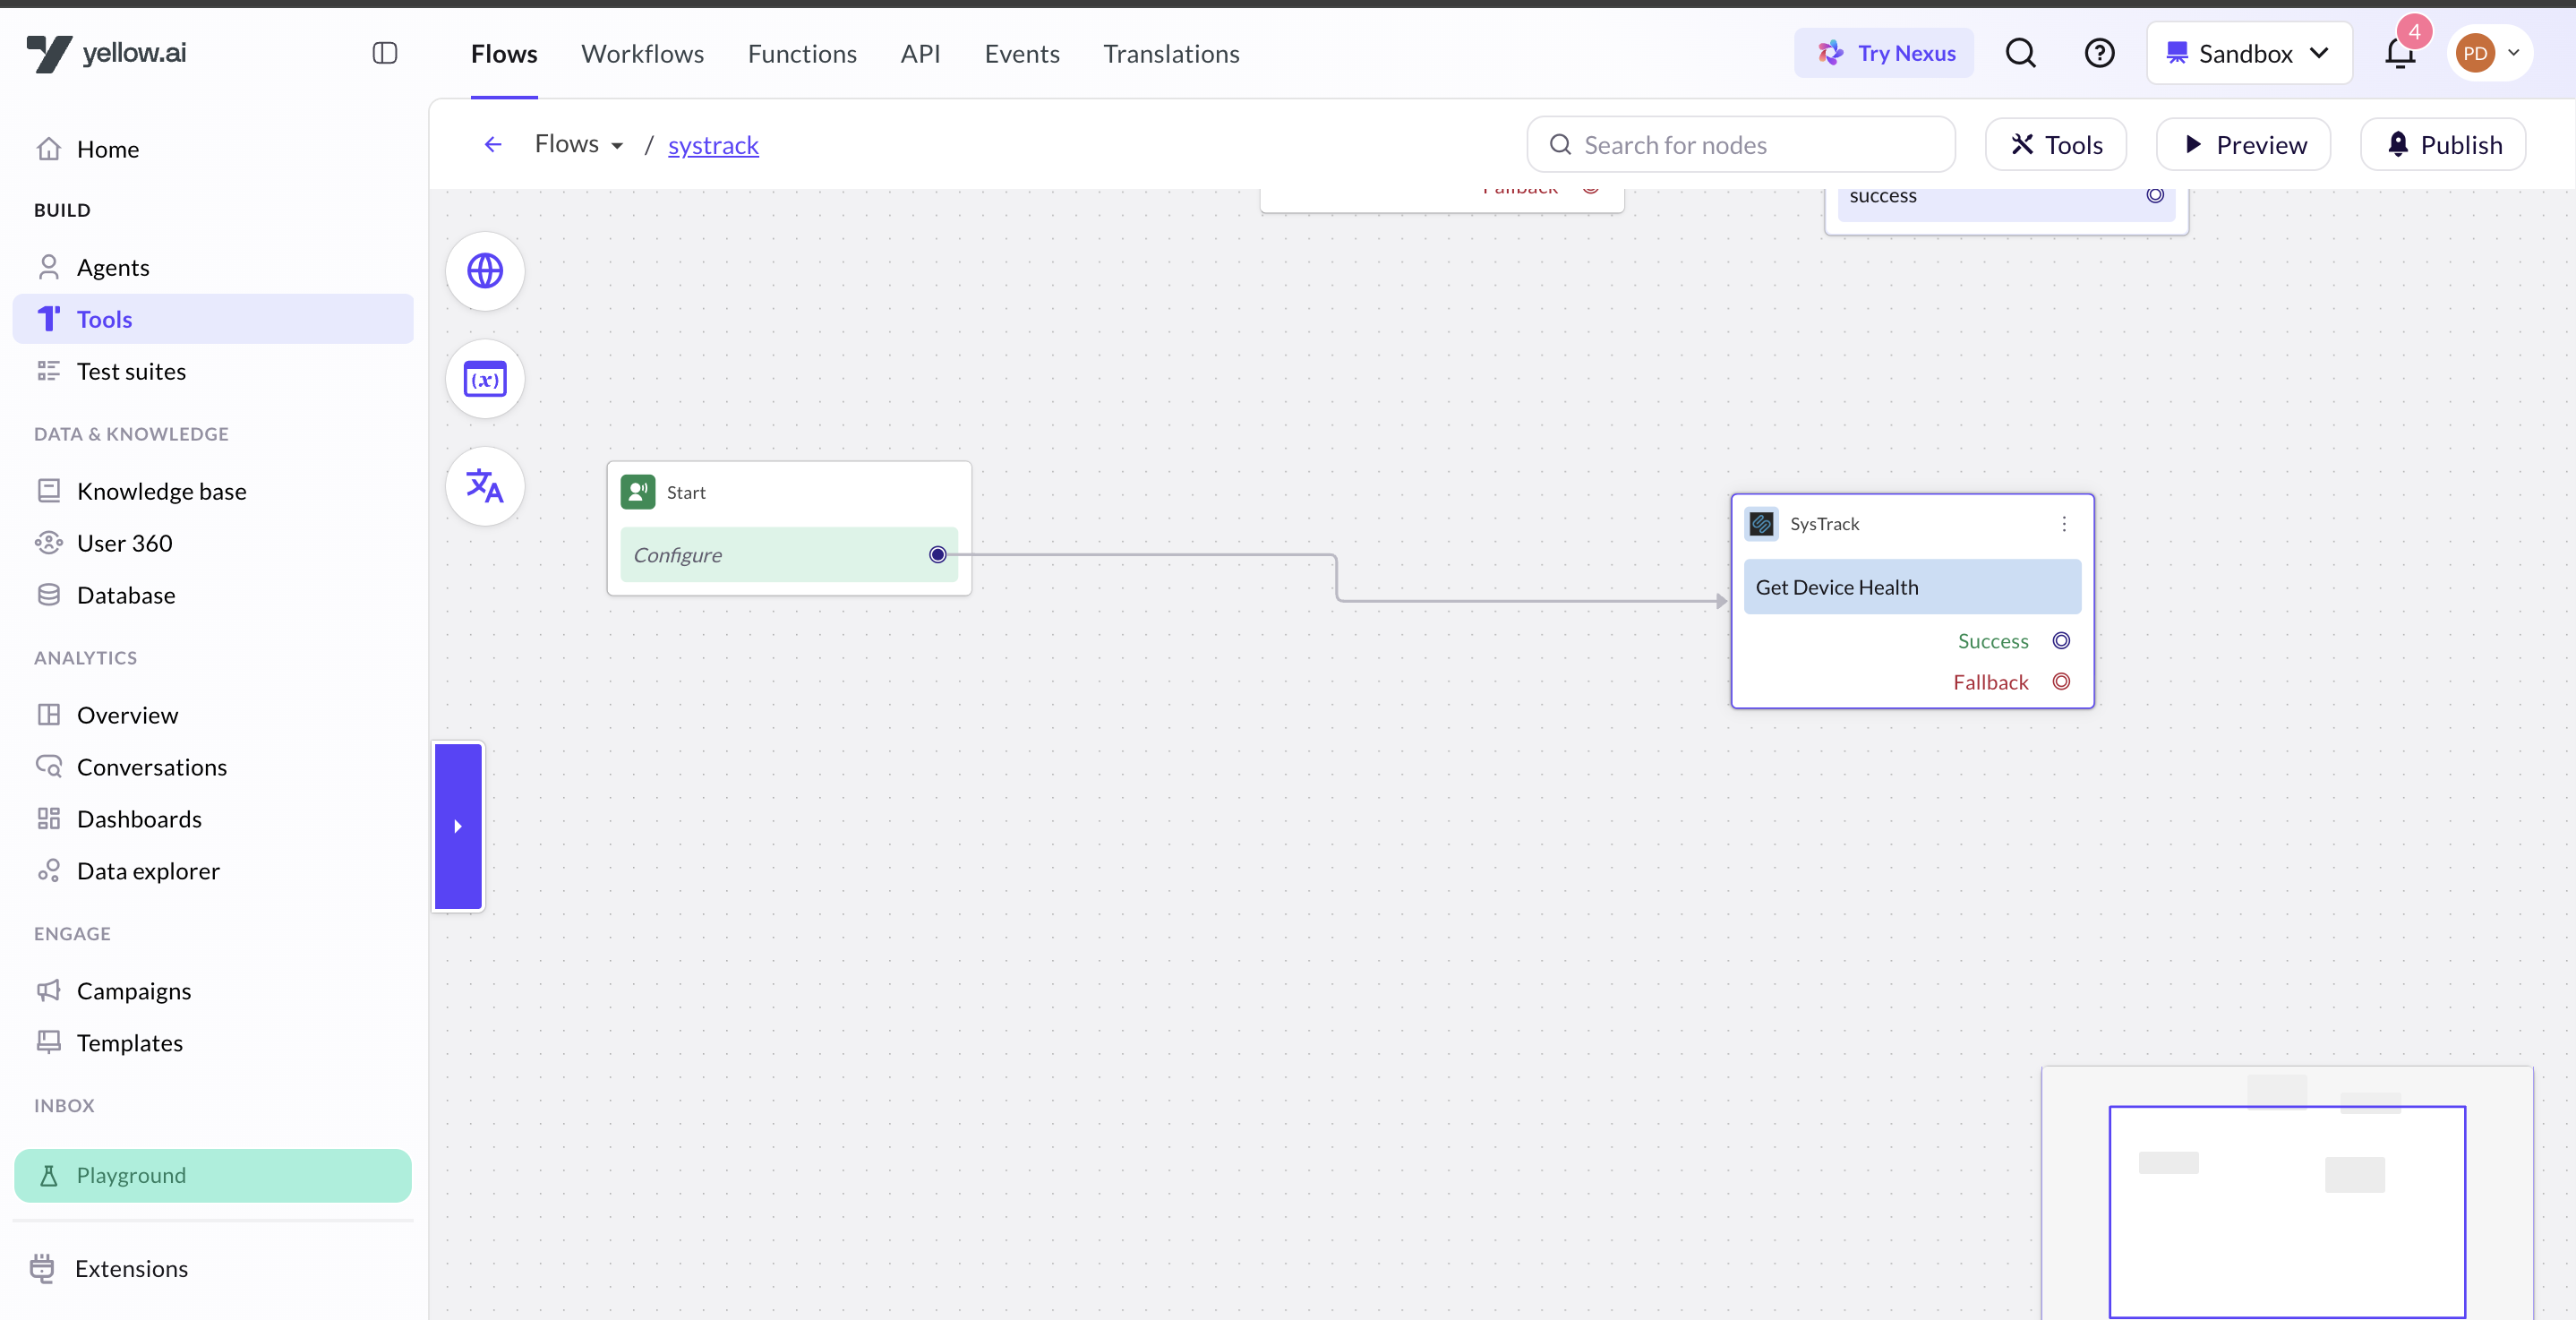Open the variables (x) icon
2576x1320 pixels.
pyautogui.click(x=485, y=379)
